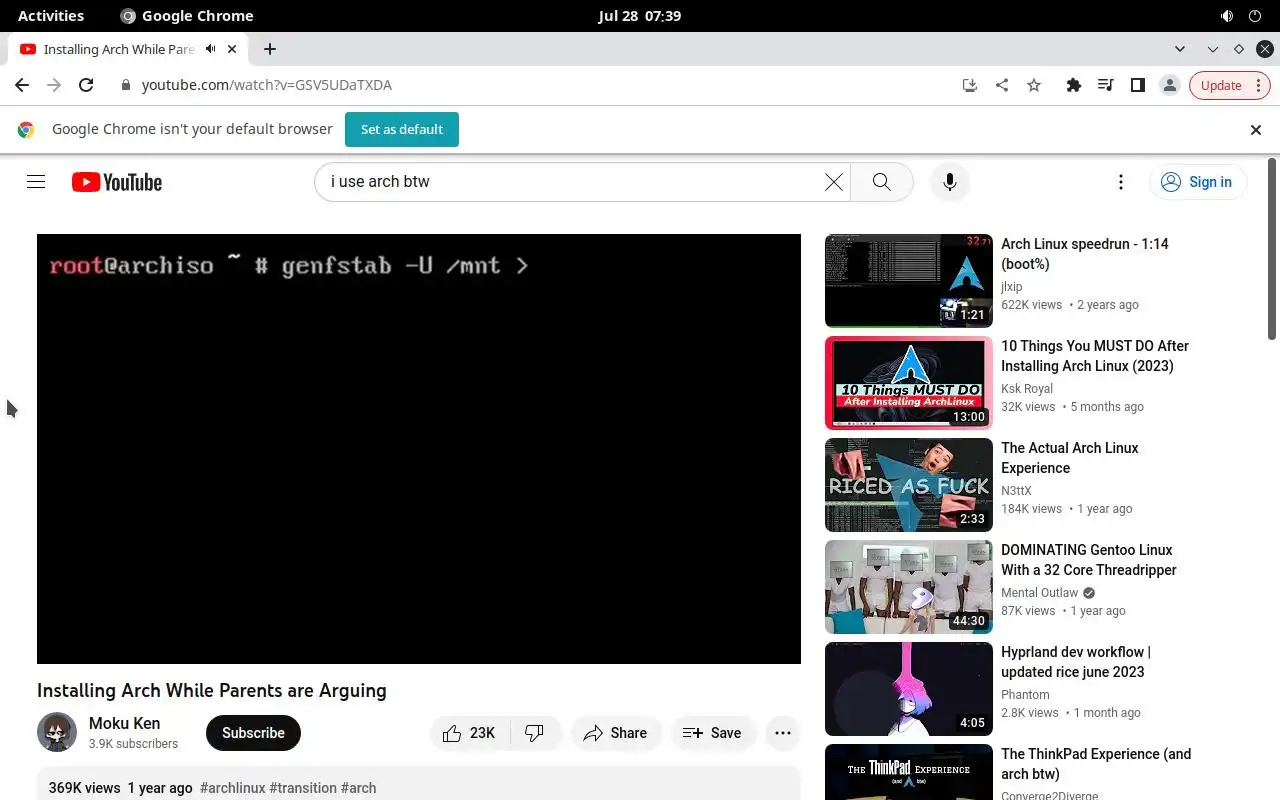Open The Actual Arch Linux Experience title

[1070, 458]
